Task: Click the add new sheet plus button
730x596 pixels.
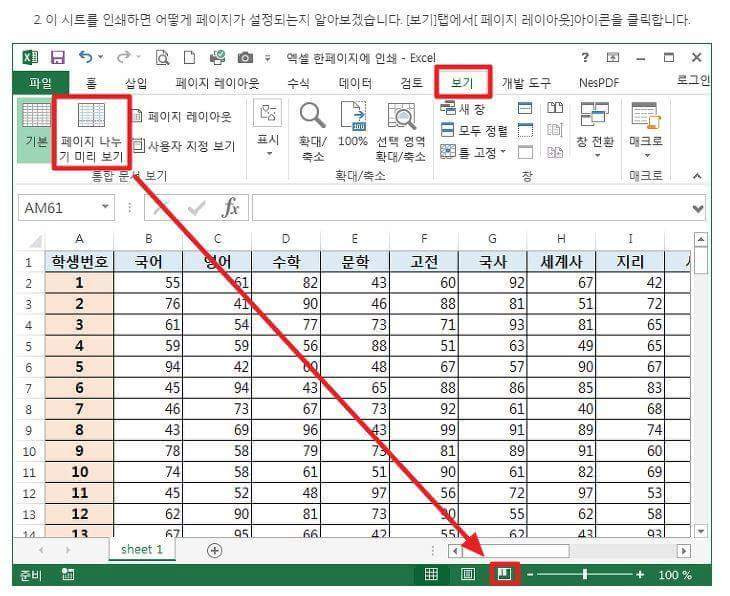Action: 214,550
